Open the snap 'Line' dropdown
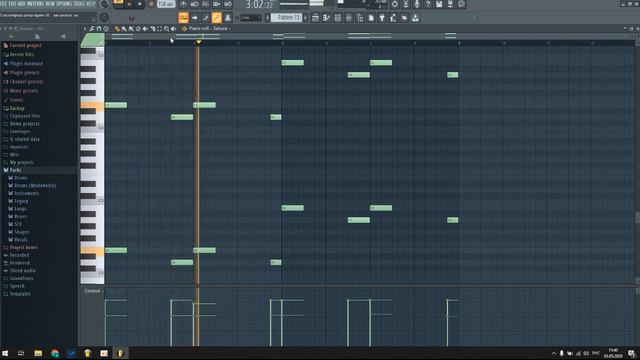Viewport: 640px width, 360px height. click(x=251, y=18)
